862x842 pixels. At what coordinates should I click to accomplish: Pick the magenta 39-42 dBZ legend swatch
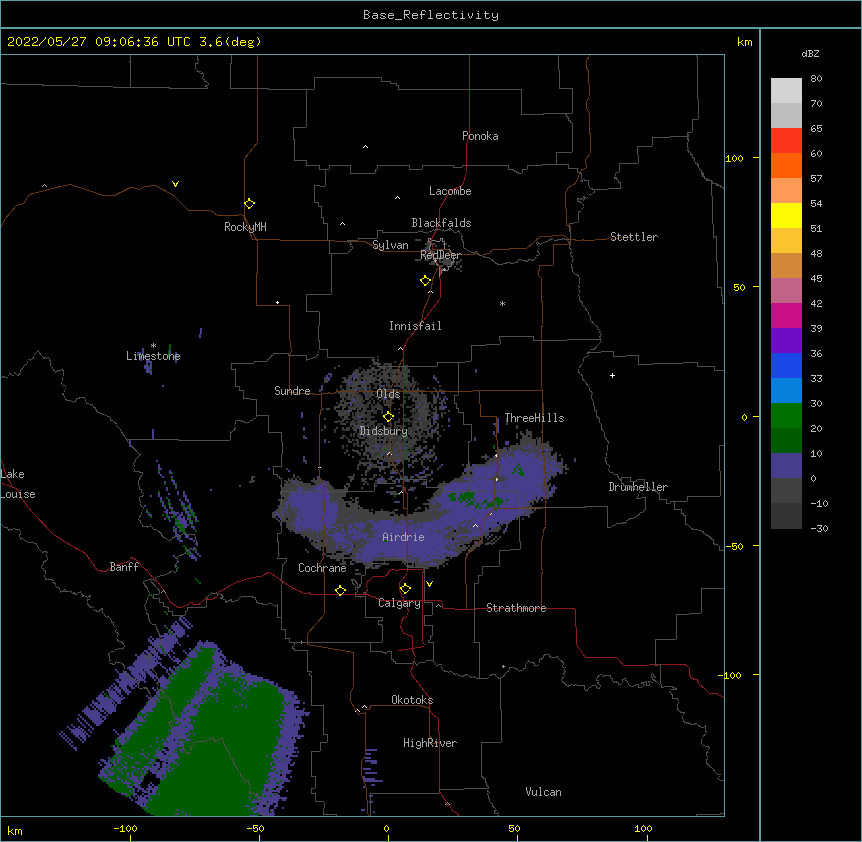[786, 315]
